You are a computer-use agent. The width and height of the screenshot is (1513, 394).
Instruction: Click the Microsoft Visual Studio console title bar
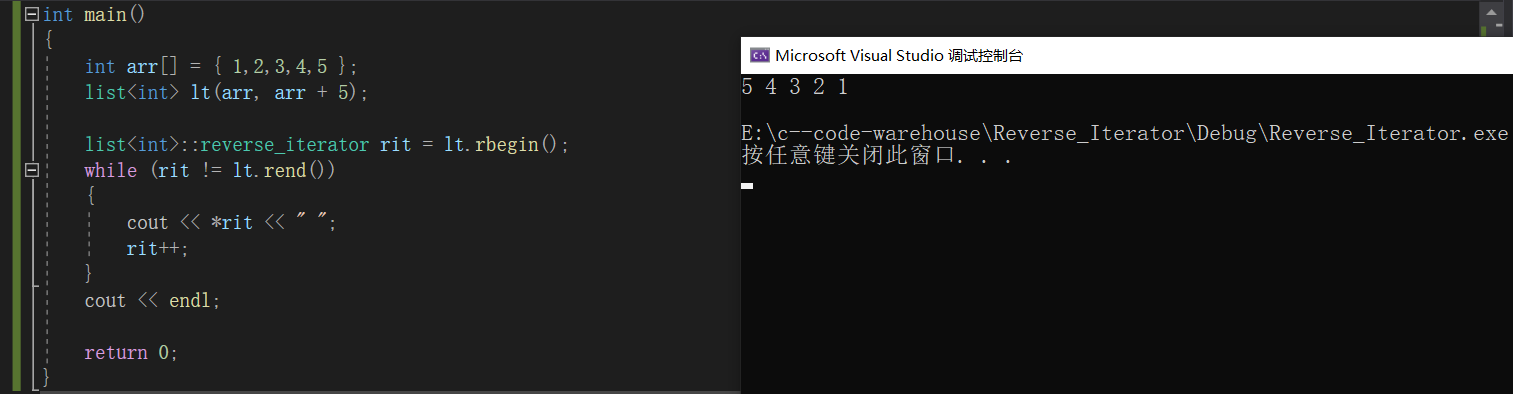coord(1126,56)
